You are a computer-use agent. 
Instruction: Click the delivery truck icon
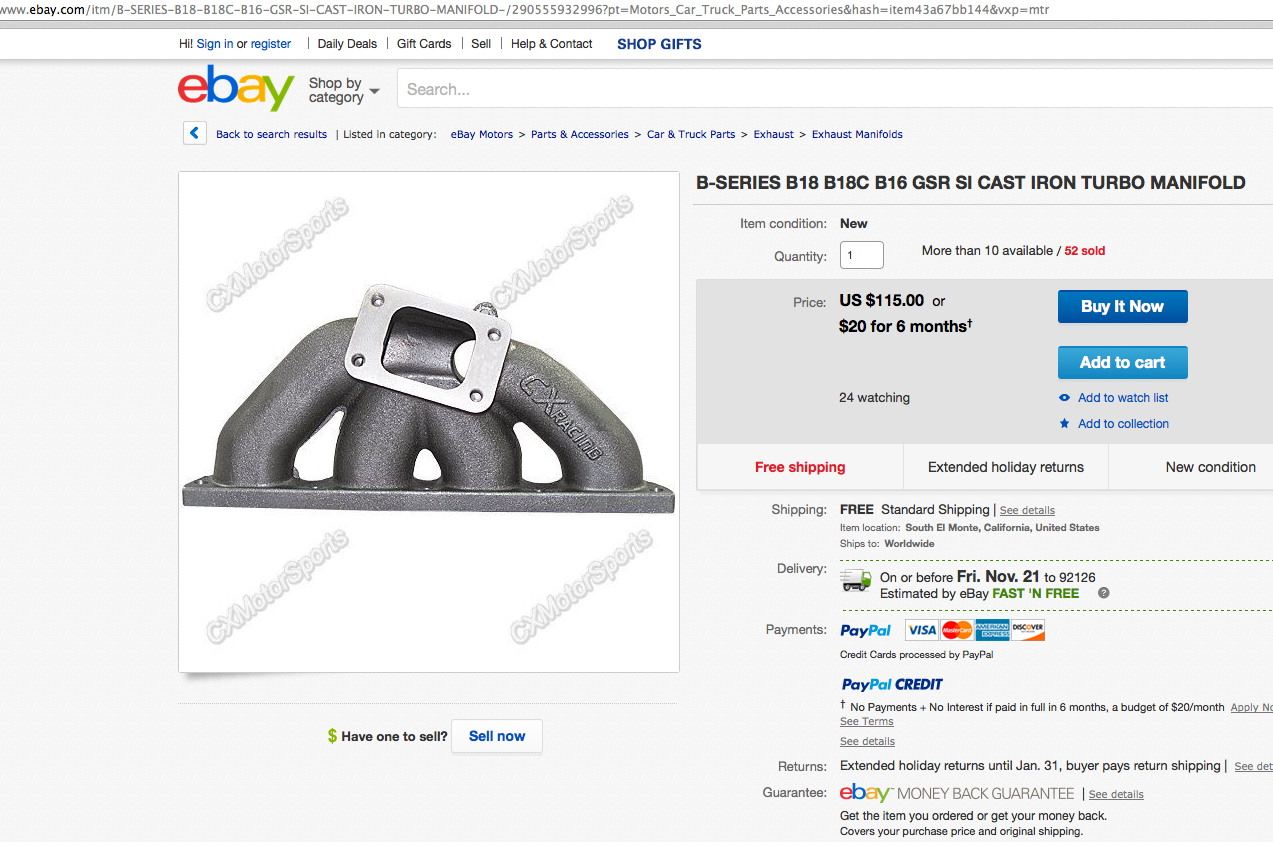point(856,580)
